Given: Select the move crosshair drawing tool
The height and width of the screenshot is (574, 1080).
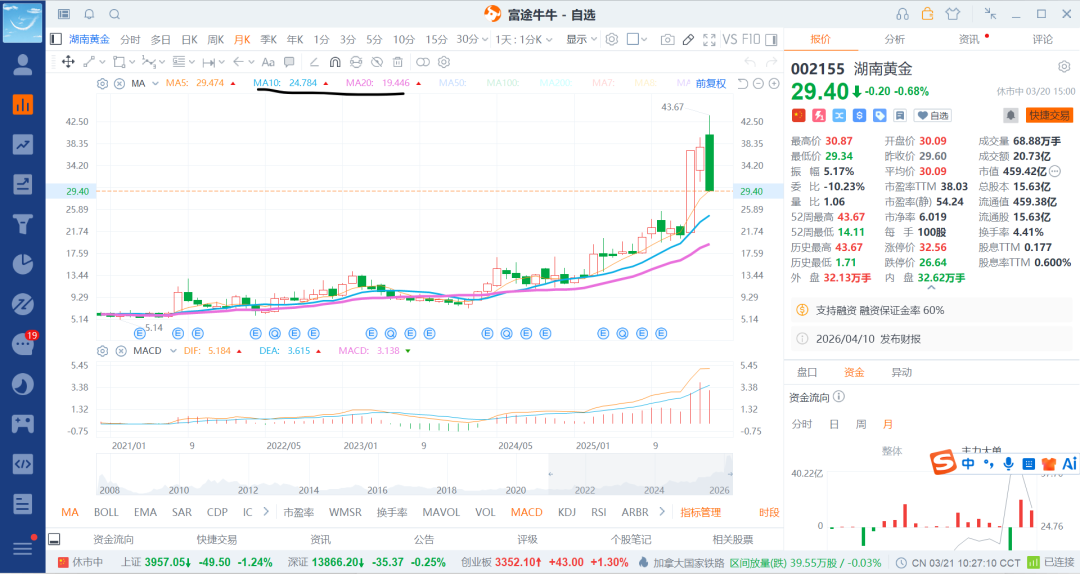Looking at the screenshot, I should pos(68,62).
